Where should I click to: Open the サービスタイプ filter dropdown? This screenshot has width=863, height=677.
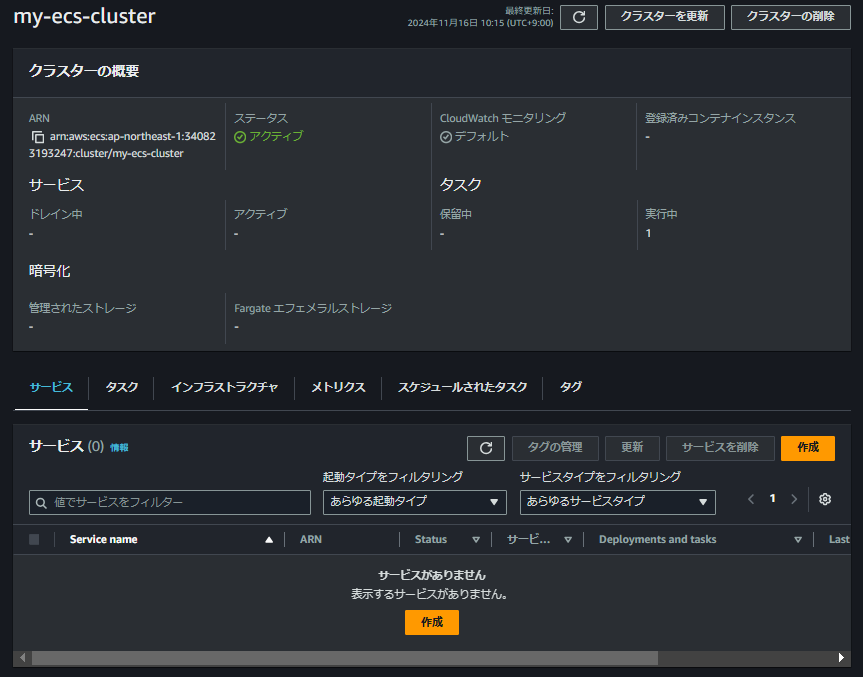618,503
